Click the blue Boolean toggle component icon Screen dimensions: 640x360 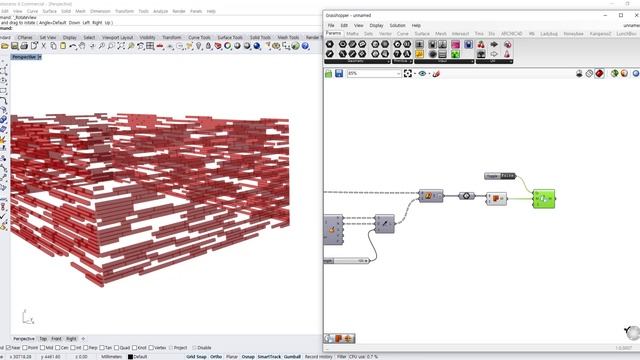(468, 44)
